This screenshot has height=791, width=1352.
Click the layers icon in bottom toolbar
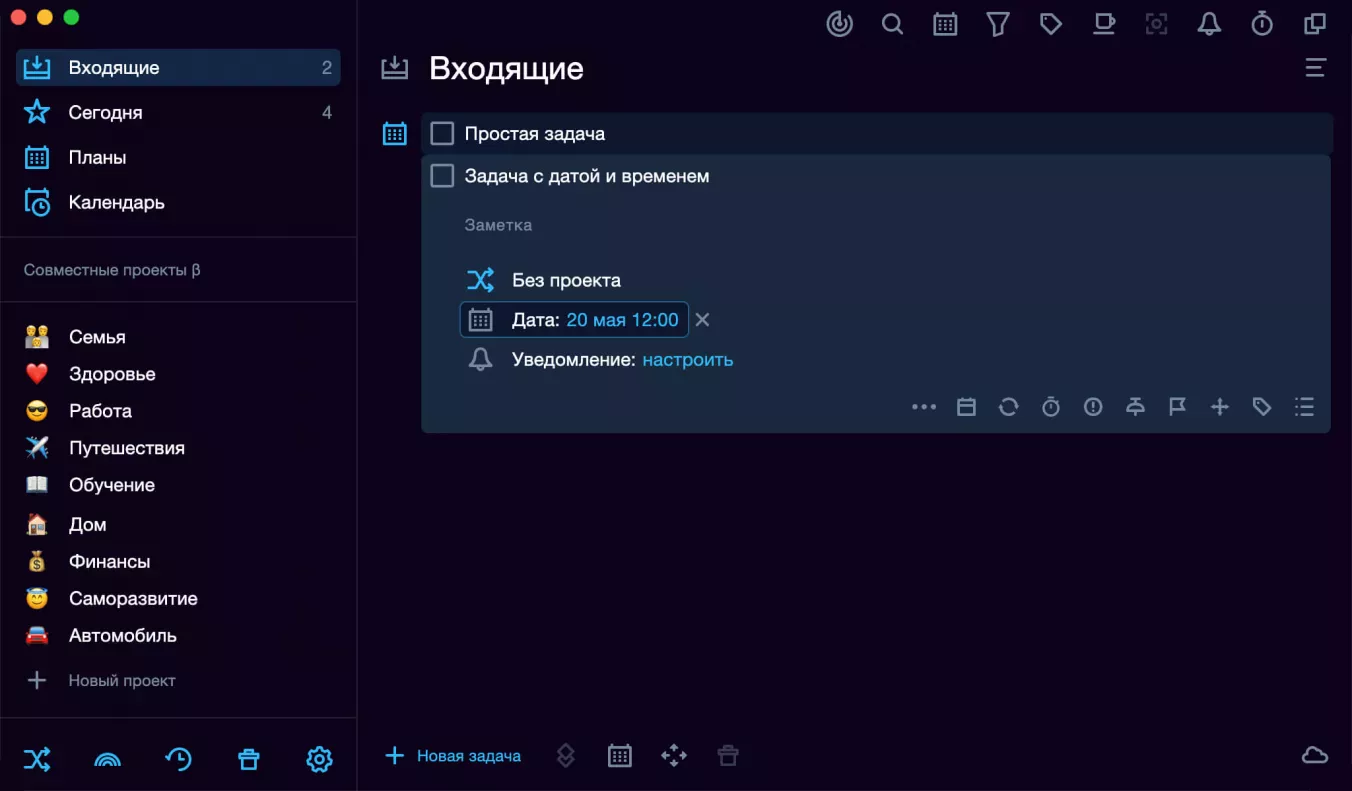(565, 756)
